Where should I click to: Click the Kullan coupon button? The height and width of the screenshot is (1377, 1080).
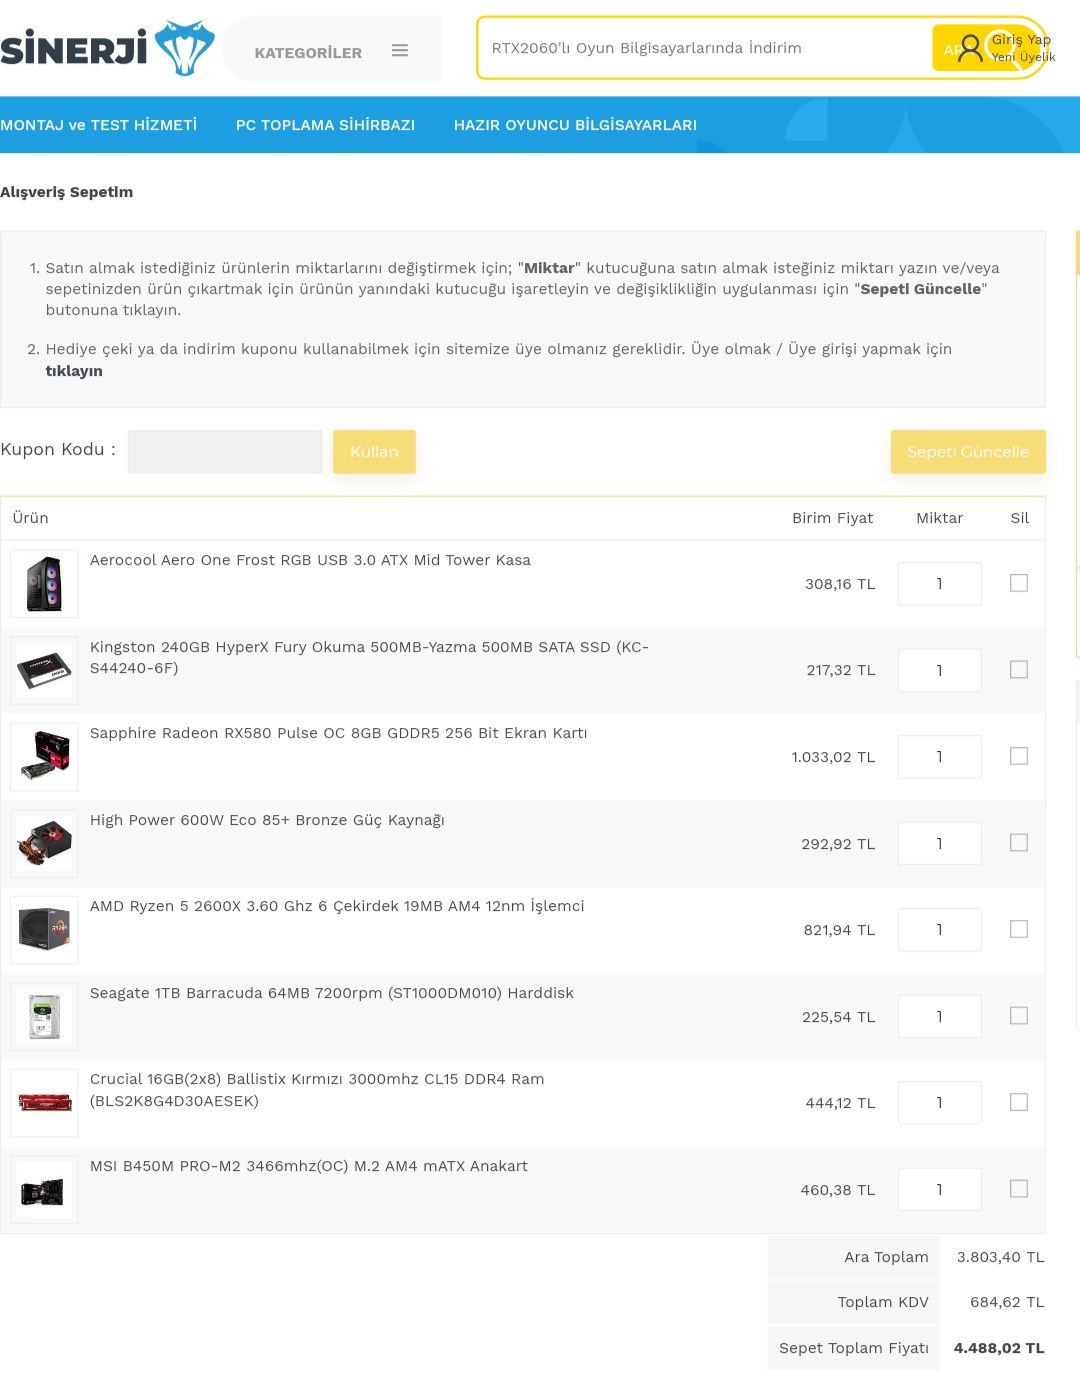point(374,451)
